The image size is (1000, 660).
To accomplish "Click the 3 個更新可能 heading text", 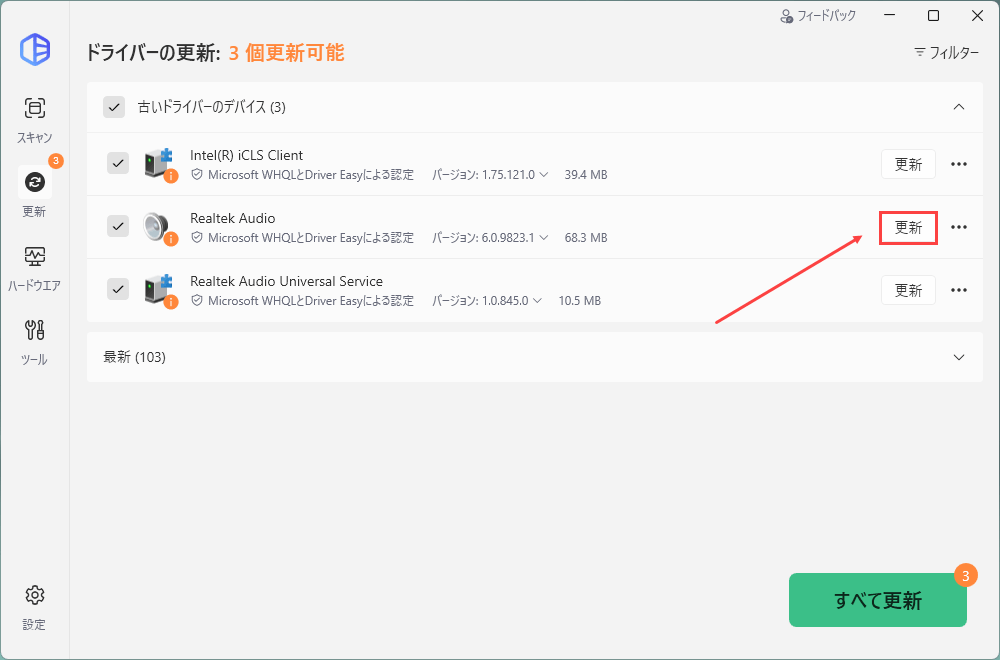I will click(286, 53).
